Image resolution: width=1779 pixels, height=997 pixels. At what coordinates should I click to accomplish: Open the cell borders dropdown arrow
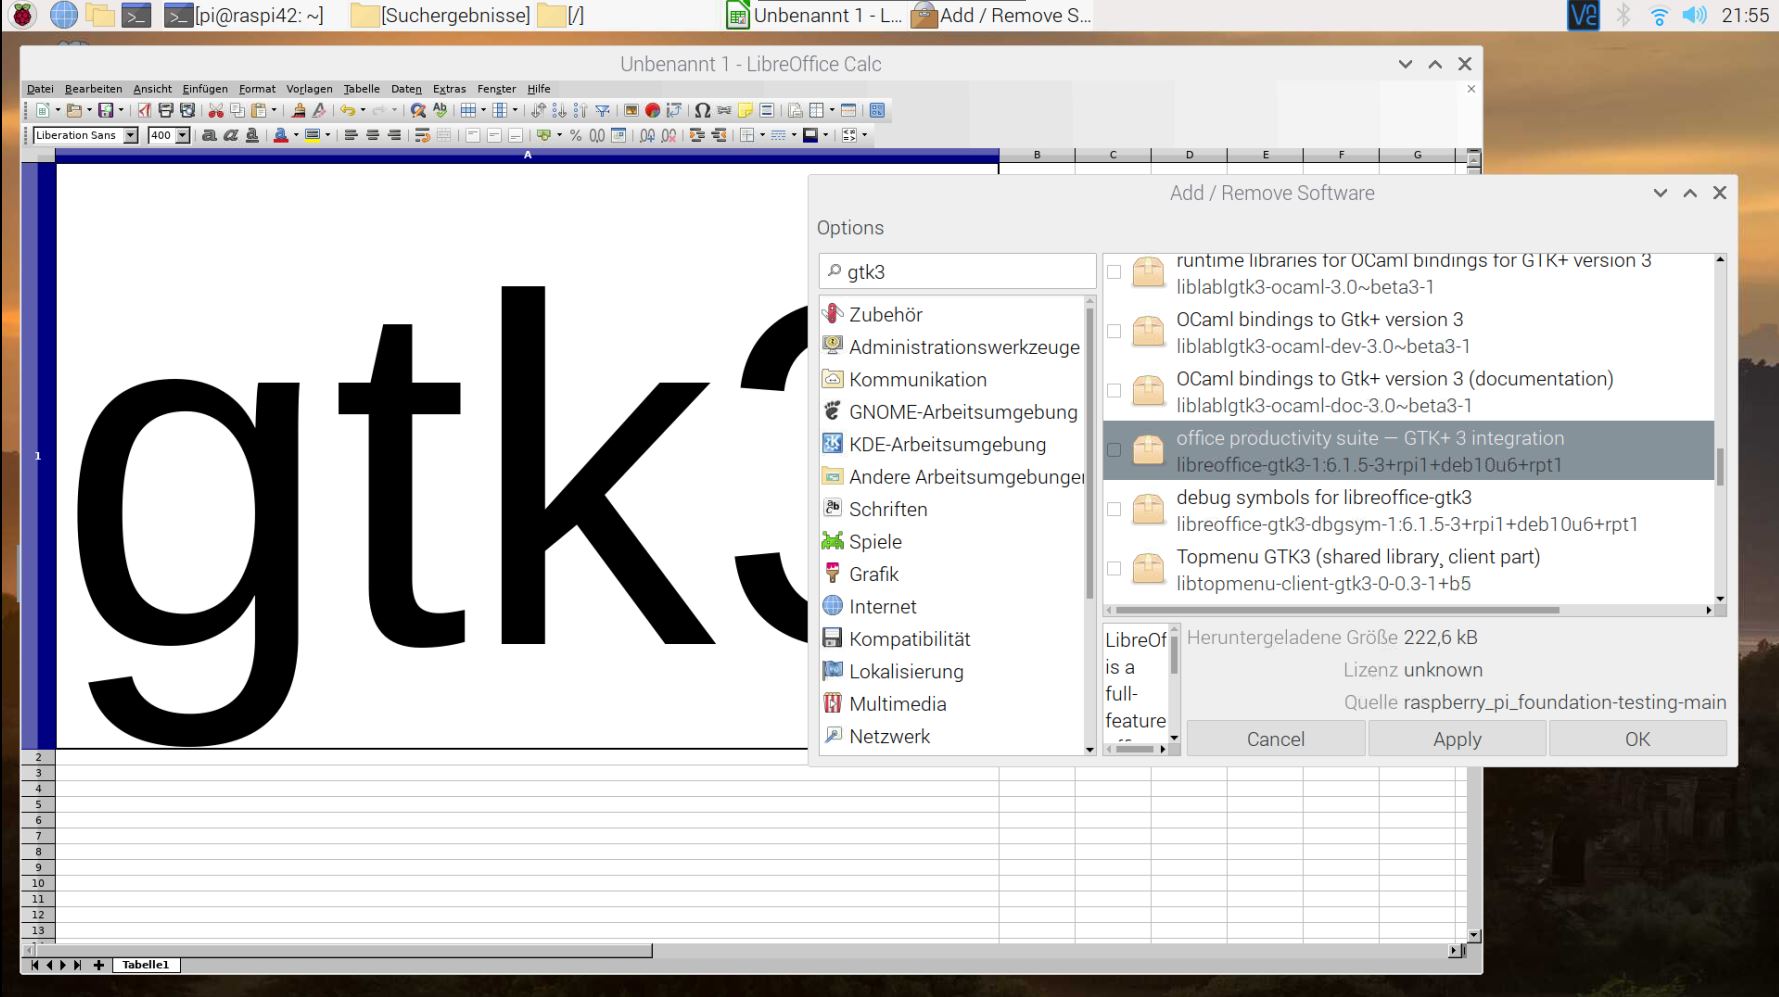click(762, 135)
